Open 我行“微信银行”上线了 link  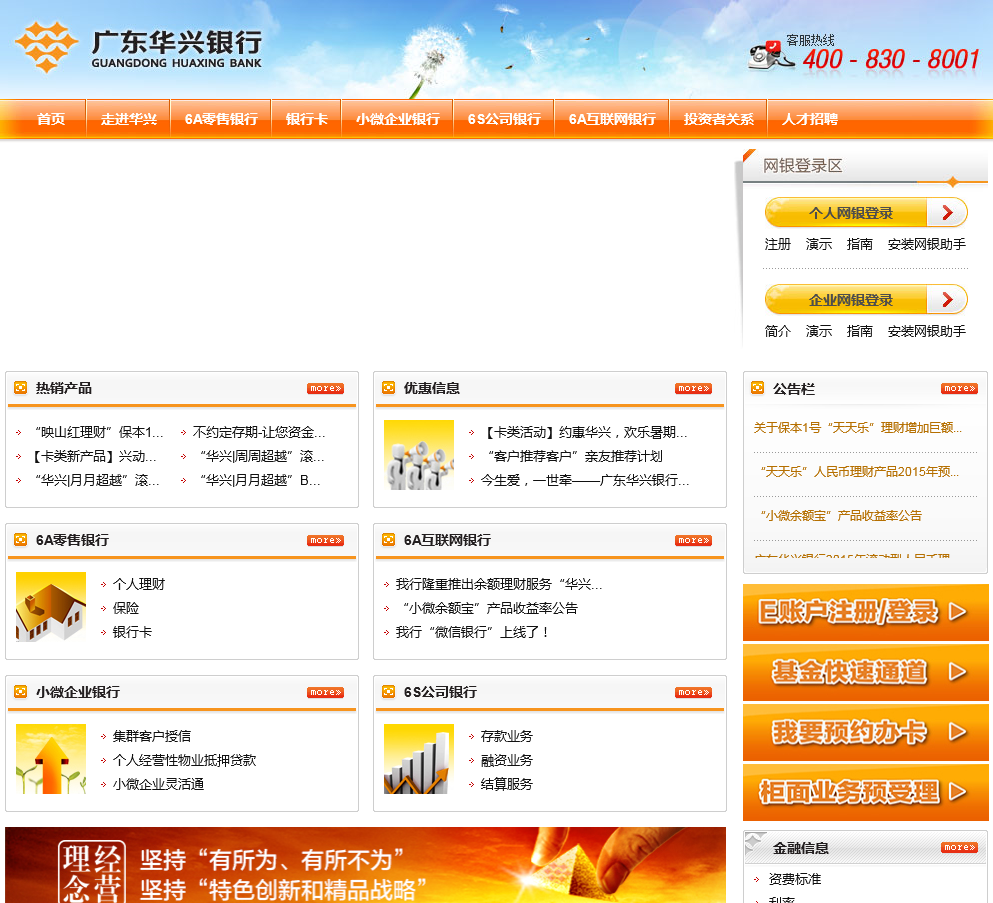coord(472,632)
